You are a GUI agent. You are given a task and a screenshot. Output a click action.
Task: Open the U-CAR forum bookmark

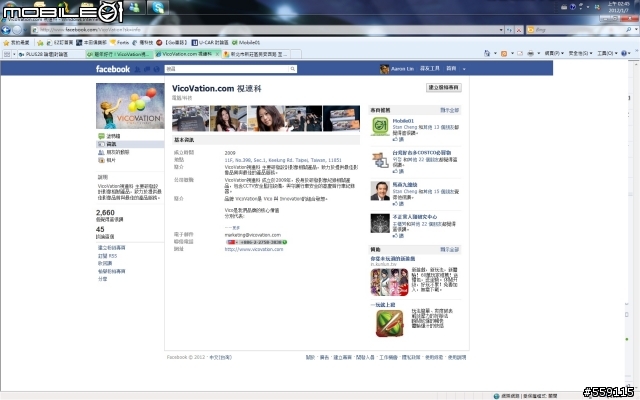pyautogui.click(x=210, y=42)
